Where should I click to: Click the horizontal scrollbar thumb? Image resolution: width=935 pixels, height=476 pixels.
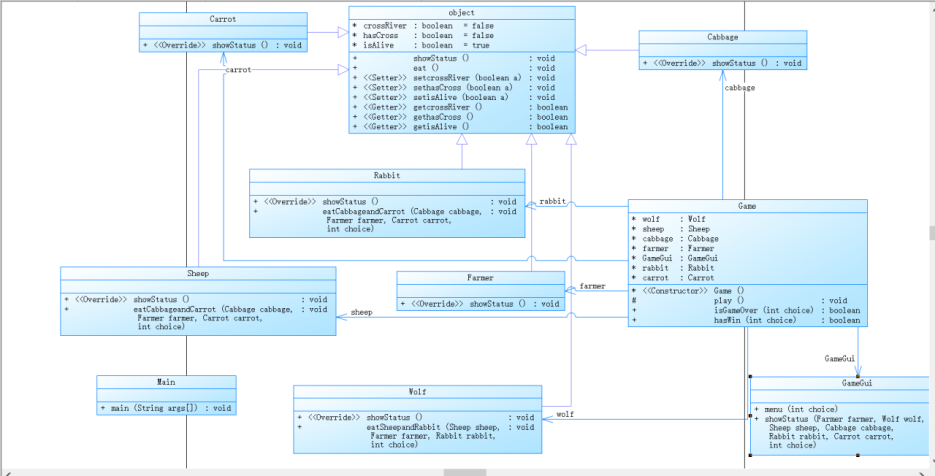tap(465, 472)
